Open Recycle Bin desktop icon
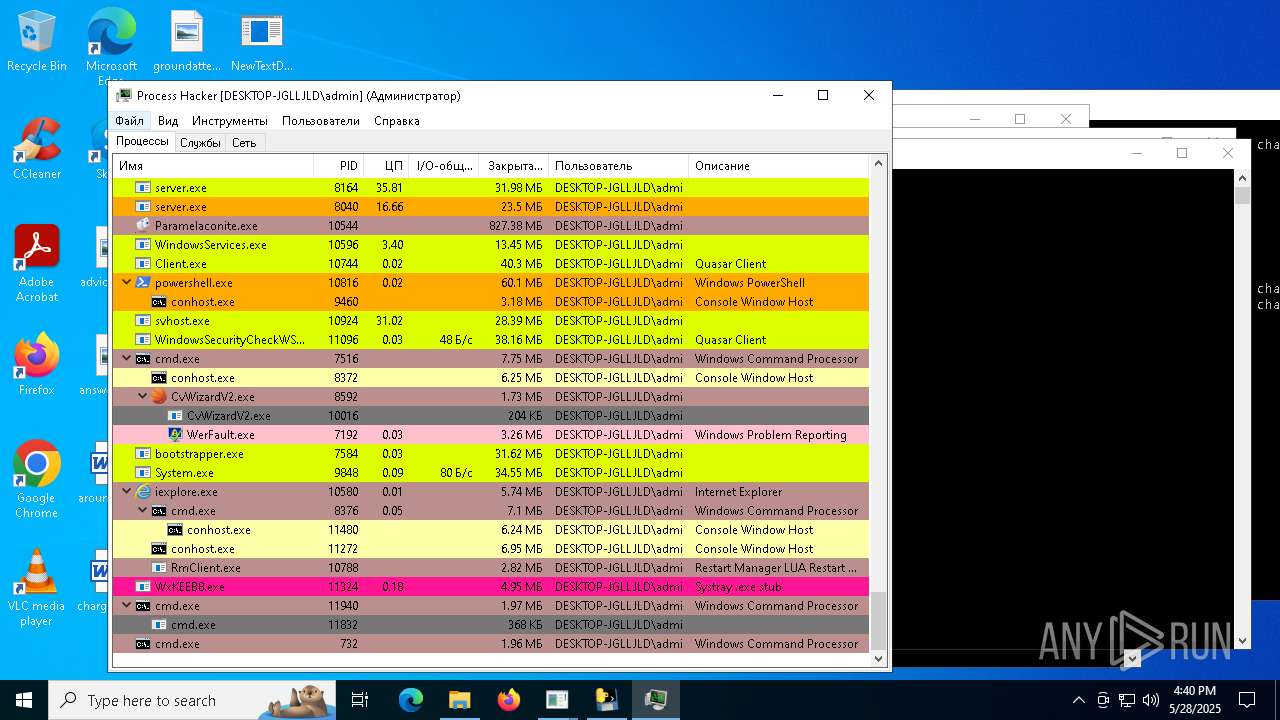1280x720 pixels. tap(37, 42)
